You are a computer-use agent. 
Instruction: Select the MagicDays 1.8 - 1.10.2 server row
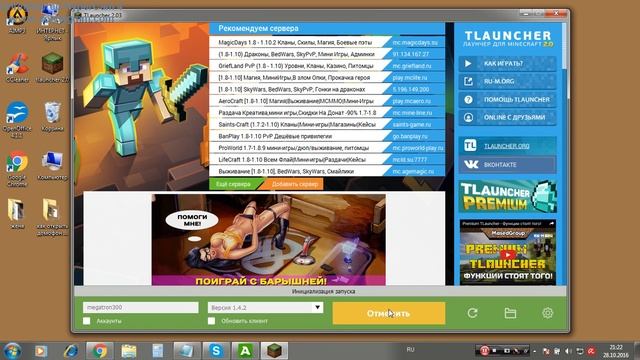pyautogui.click(x=327, y=42)
